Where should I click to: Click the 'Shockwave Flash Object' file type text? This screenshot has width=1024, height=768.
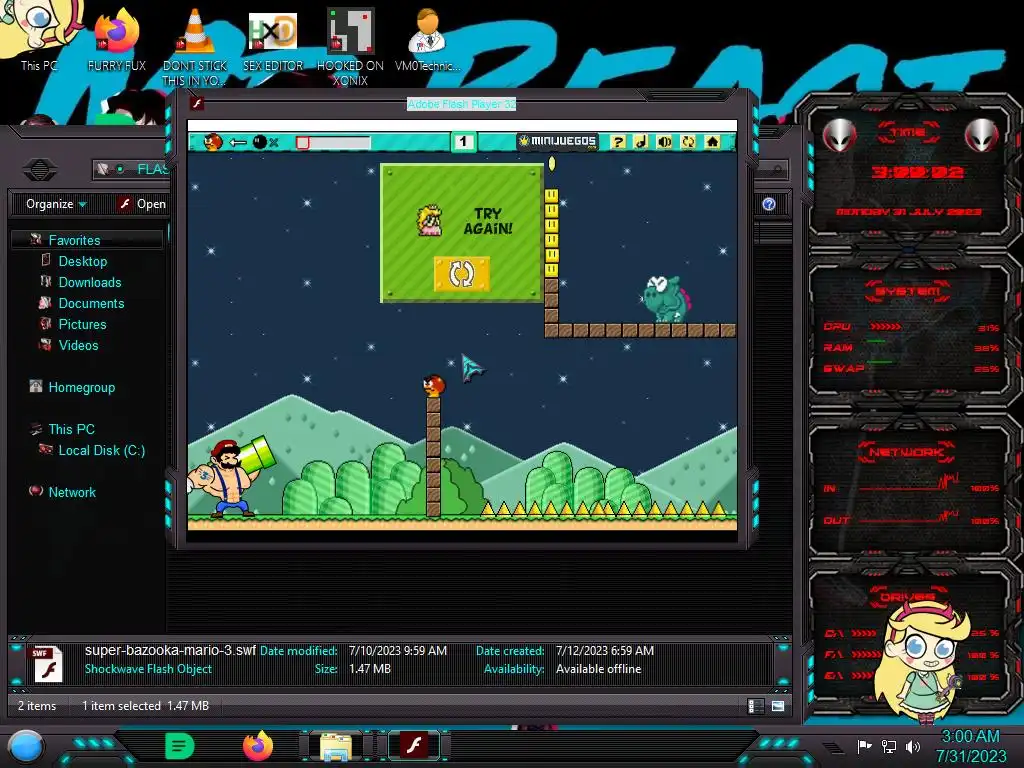click(148, 669)
